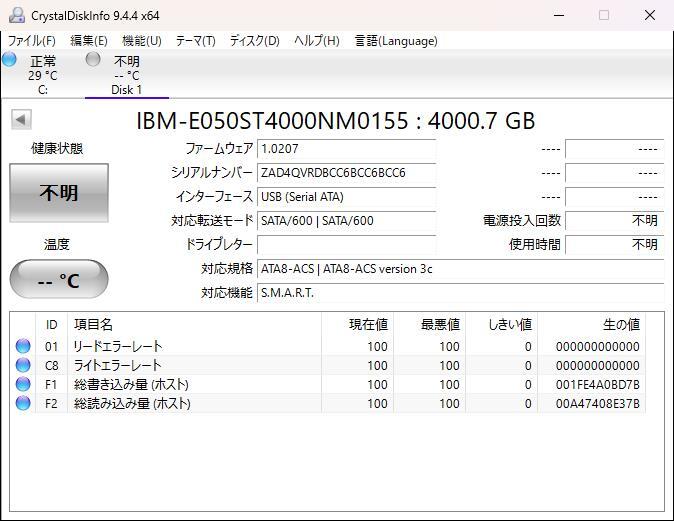Click the ID cell F1
The image size is (674, 521).
click(x=51, y=384)
